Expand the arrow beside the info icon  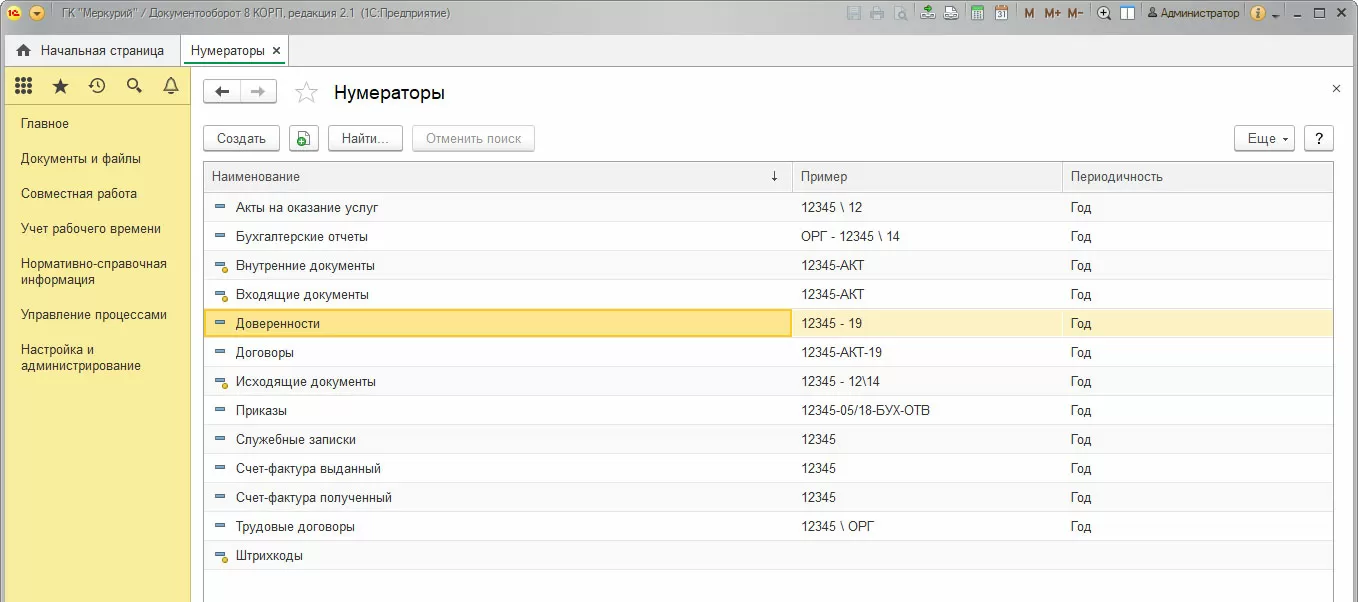click(x=1275, y=14)
